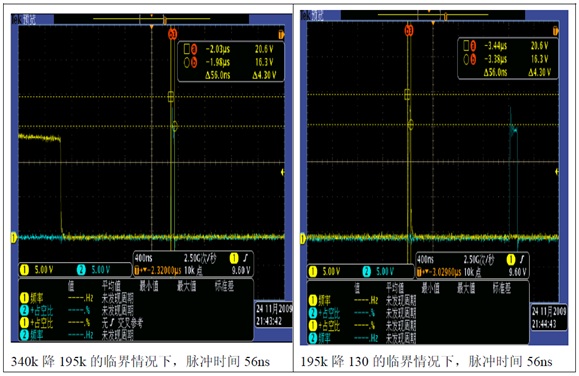This screenshot has height=376, width=579.
Task: Click the 最大值 column header in 21:44:43 capture
Action: tap(466, 288)
